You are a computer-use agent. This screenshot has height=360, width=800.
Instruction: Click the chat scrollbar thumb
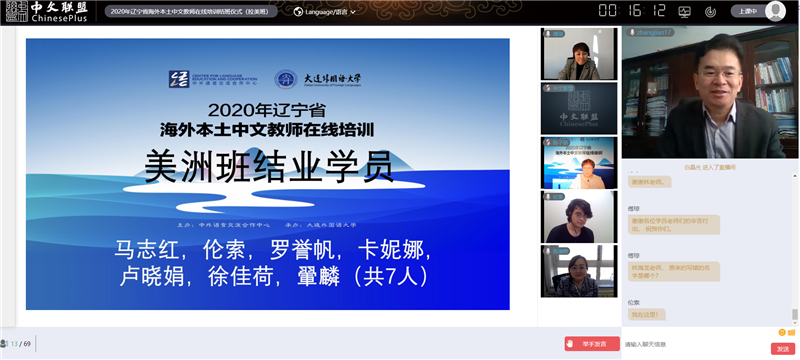(x=794, y=315)
